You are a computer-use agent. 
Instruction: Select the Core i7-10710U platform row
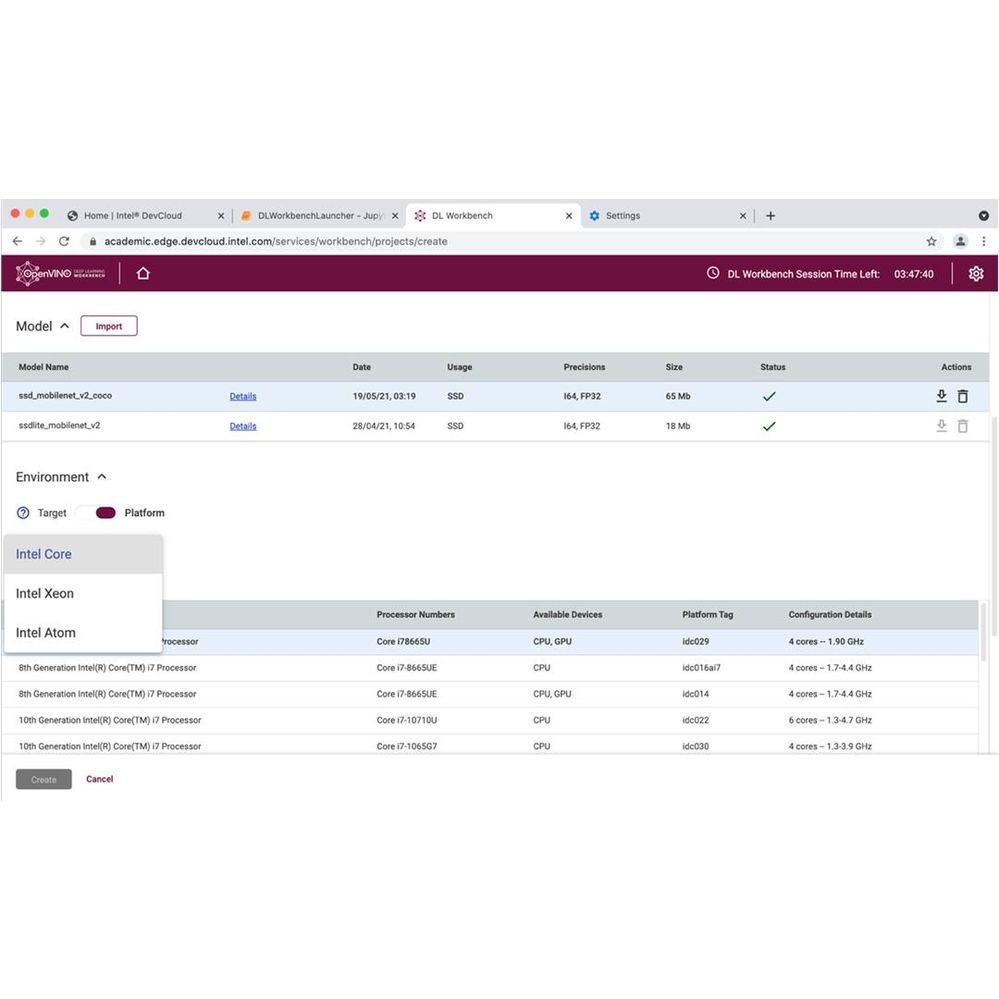pyautogui.click(x=490, y=720)
